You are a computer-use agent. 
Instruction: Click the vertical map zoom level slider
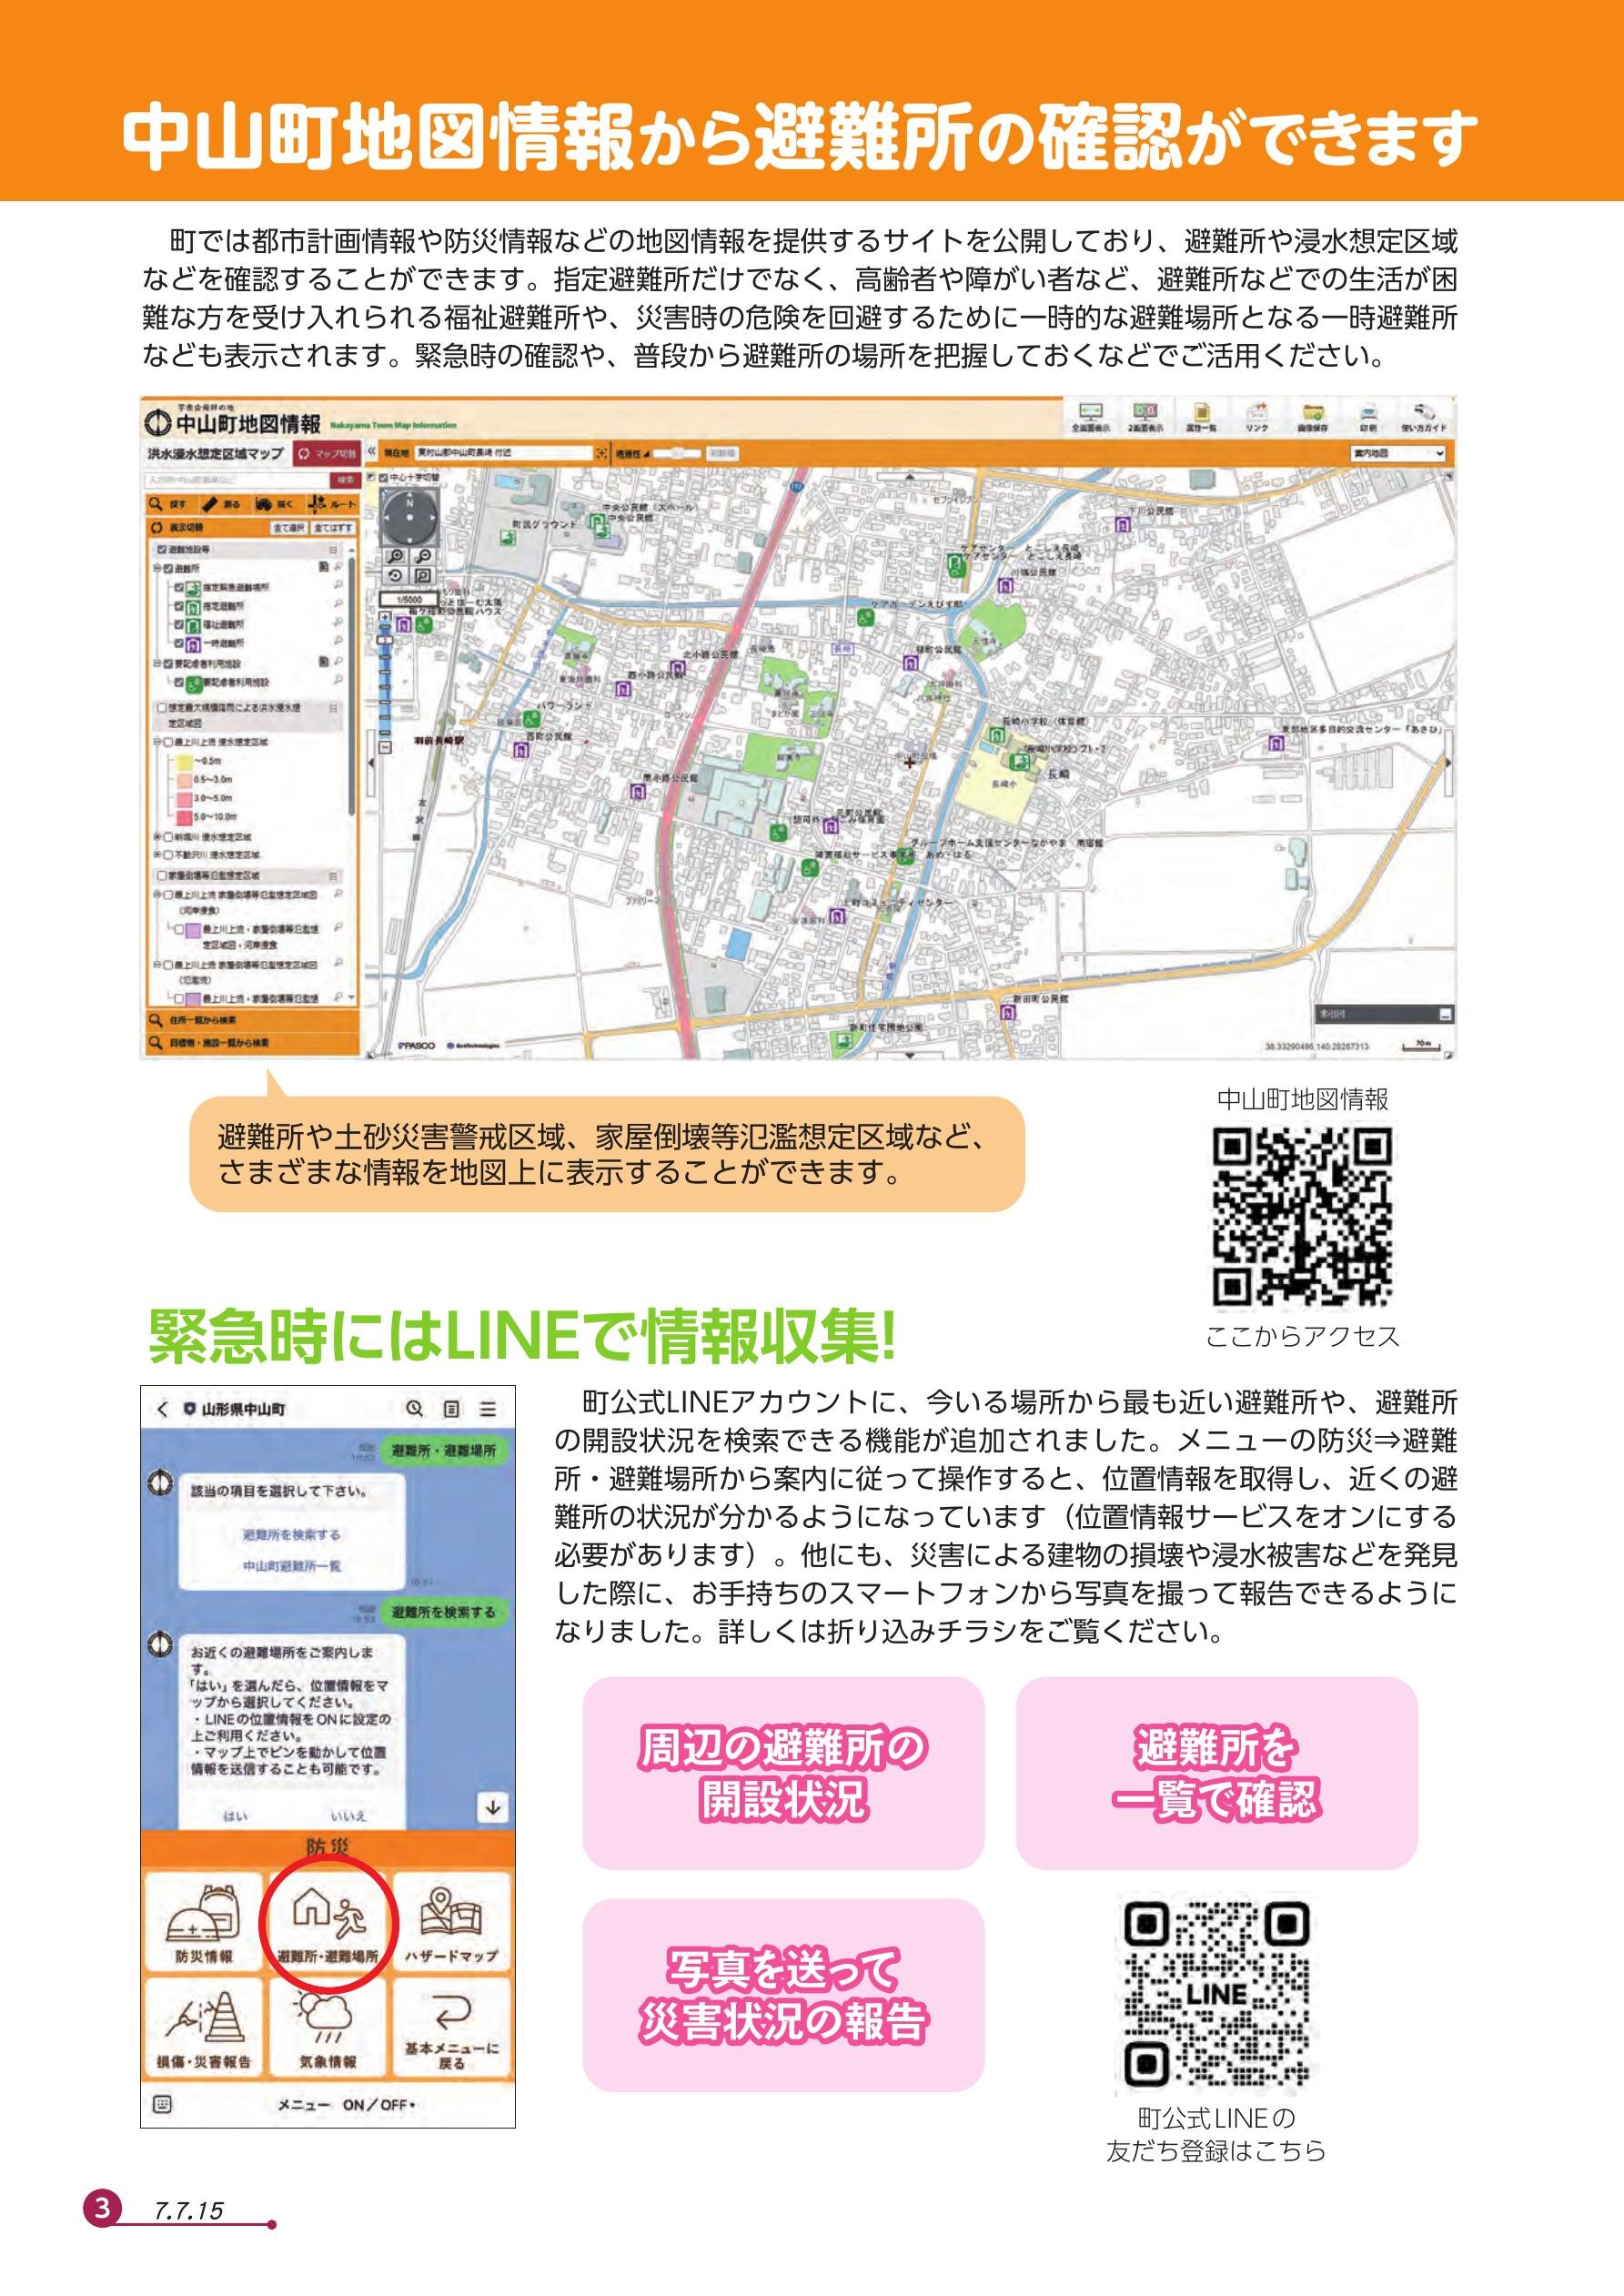386,682
